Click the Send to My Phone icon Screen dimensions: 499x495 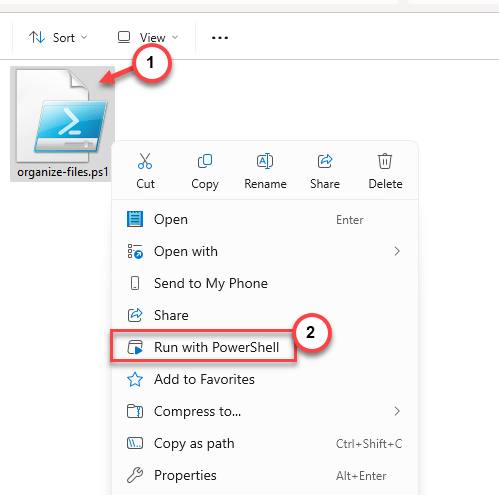click(135, 283)
